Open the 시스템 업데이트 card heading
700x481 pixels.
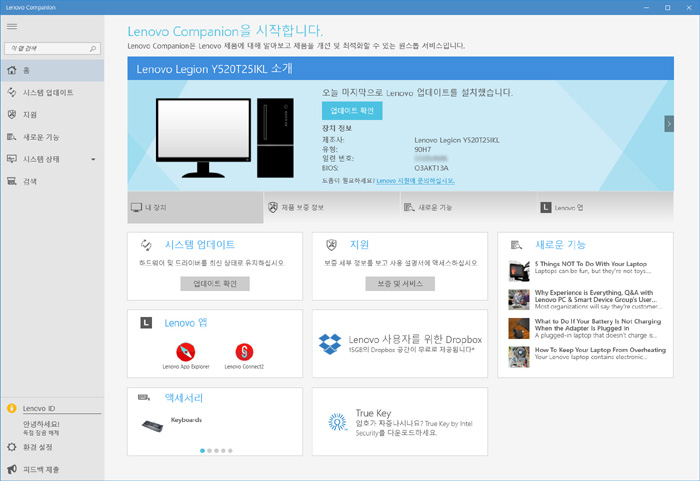click(x=200, y=245)
